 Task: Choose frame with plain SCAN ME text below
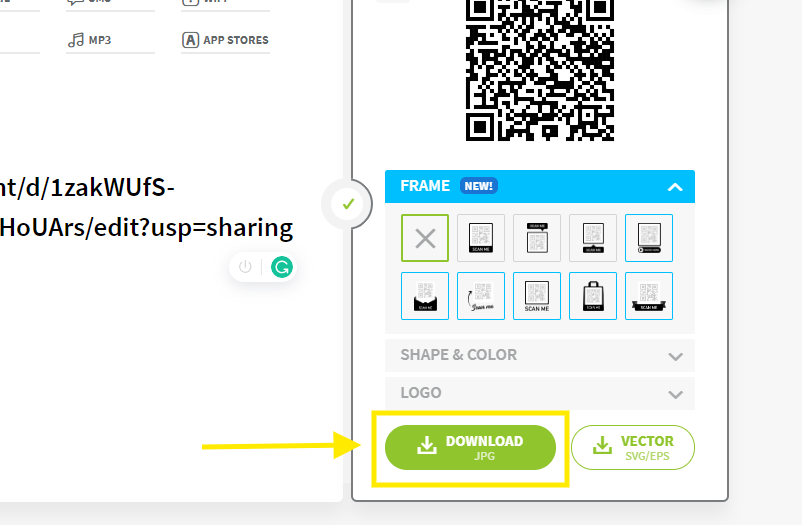pyautogui.click(x=537, y=296)
